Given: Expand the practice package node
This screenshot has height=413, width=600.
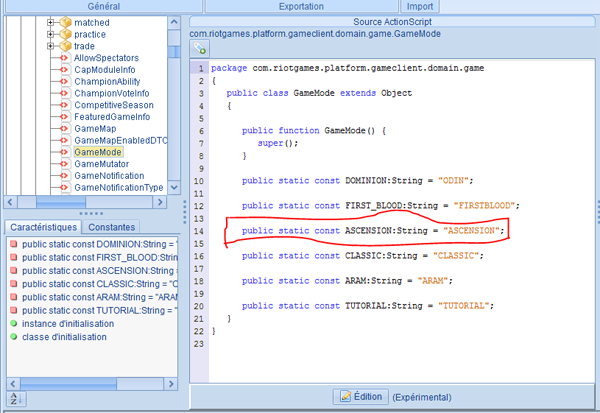Looking at the screenshot, I should coord(50,34).
